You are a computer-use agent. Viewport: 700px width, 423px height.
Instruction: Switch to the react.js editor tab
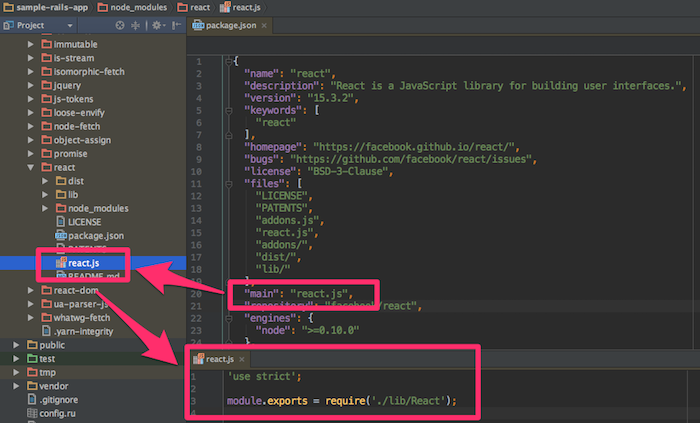(220, 359)
